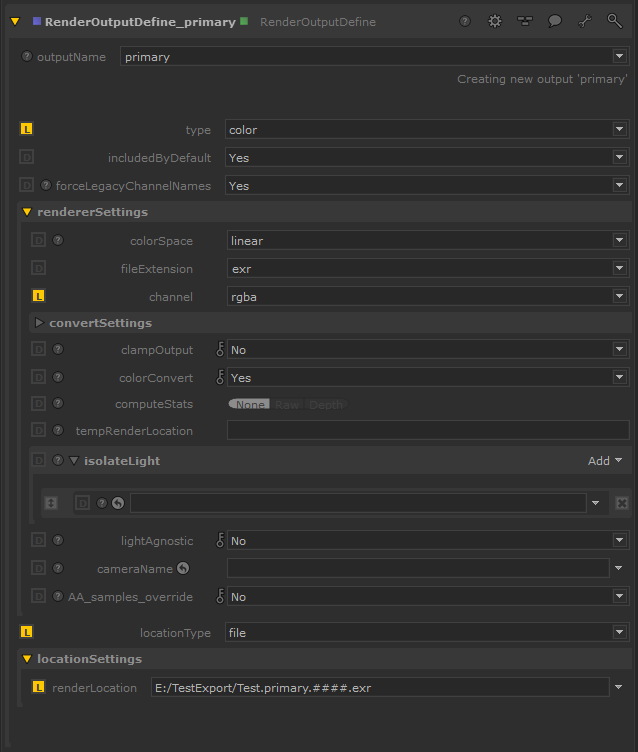The width and height of the screenshot is (638, 752).
Task: Click the renderLocation path field
Action: [380, 687]
